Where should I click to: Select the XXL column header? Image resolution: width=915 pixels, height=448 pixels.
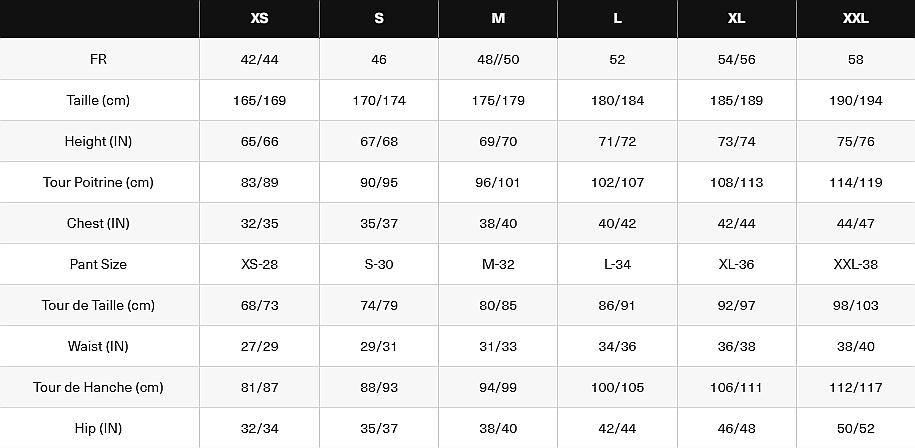[855, 19]
